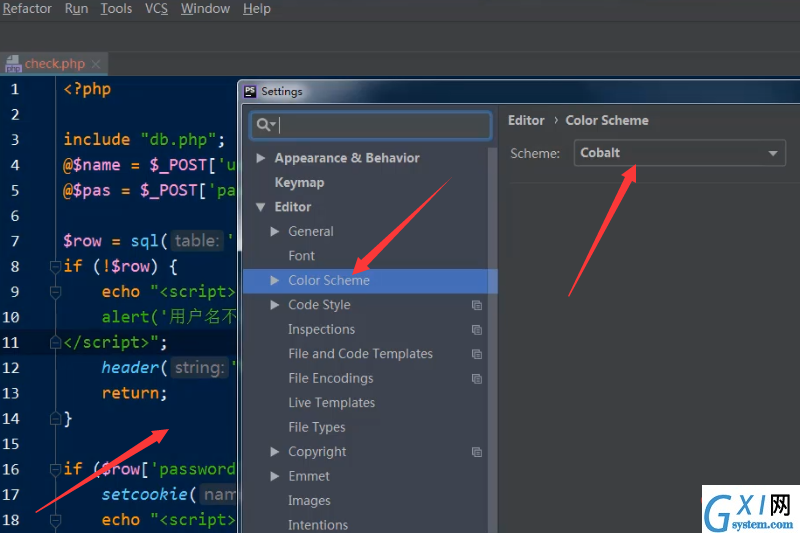Open Font settings
Image resolution: width=800 pixels, height=533 pixels.
301,256
